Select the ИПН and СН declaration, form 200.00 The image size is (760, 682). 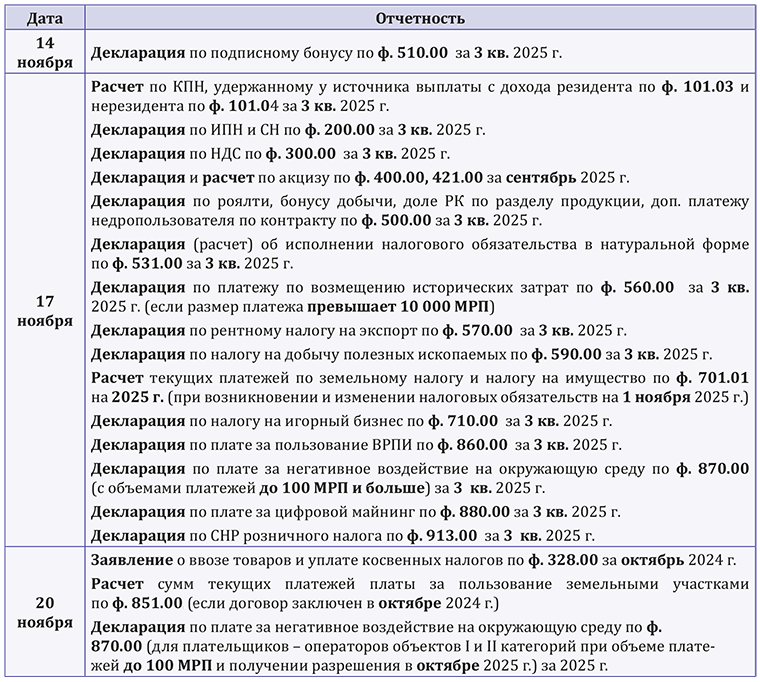pyautogui.click(x=288, y=128)
